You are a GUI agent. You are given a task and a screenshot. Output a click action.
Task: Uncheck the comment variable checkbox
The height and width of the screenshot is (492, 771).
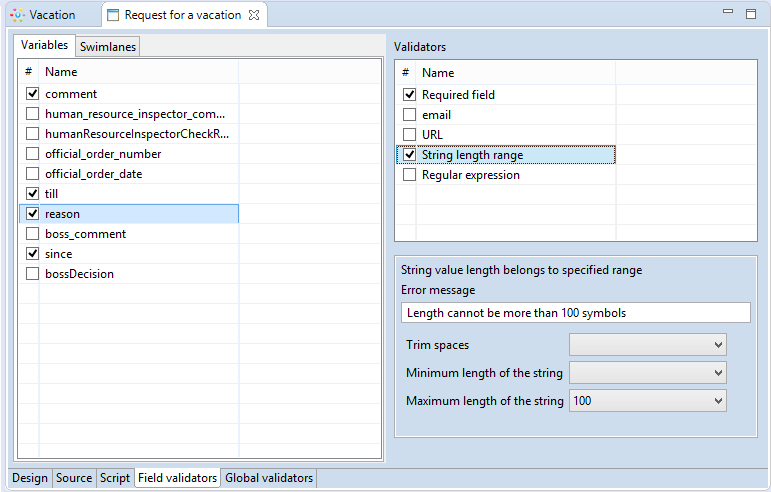32,94
